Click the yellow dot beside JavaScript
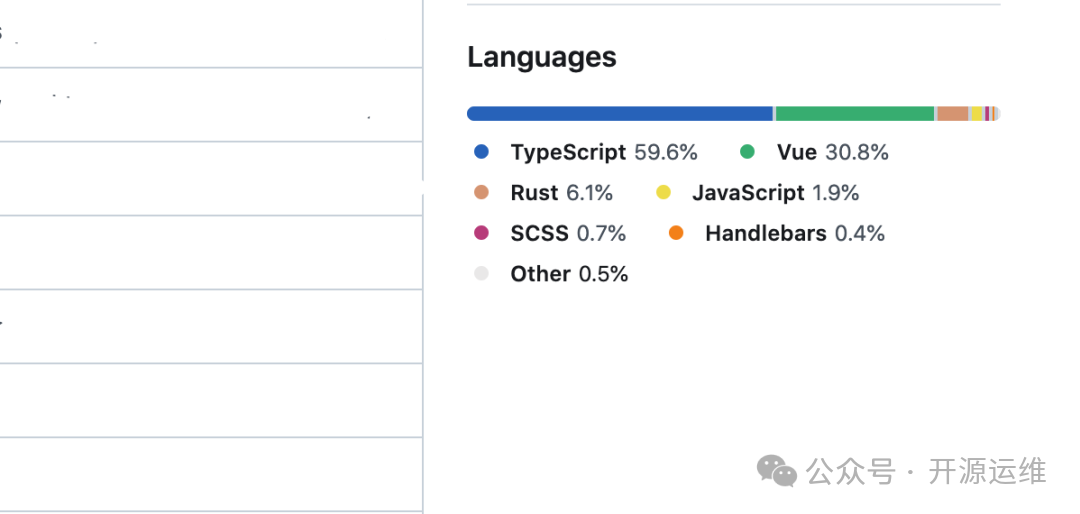 (x=663, y=193)
